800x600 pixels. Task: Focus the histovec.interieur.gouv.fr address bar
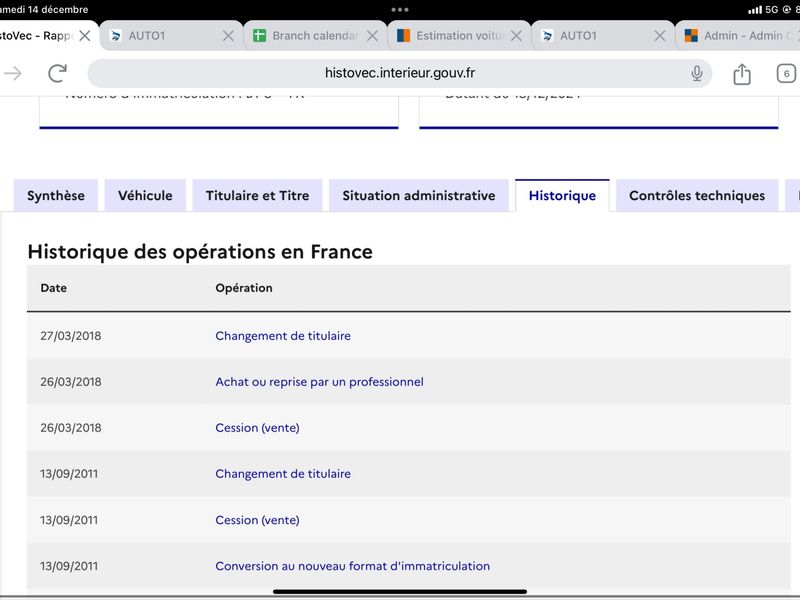(x=399, y=73)
